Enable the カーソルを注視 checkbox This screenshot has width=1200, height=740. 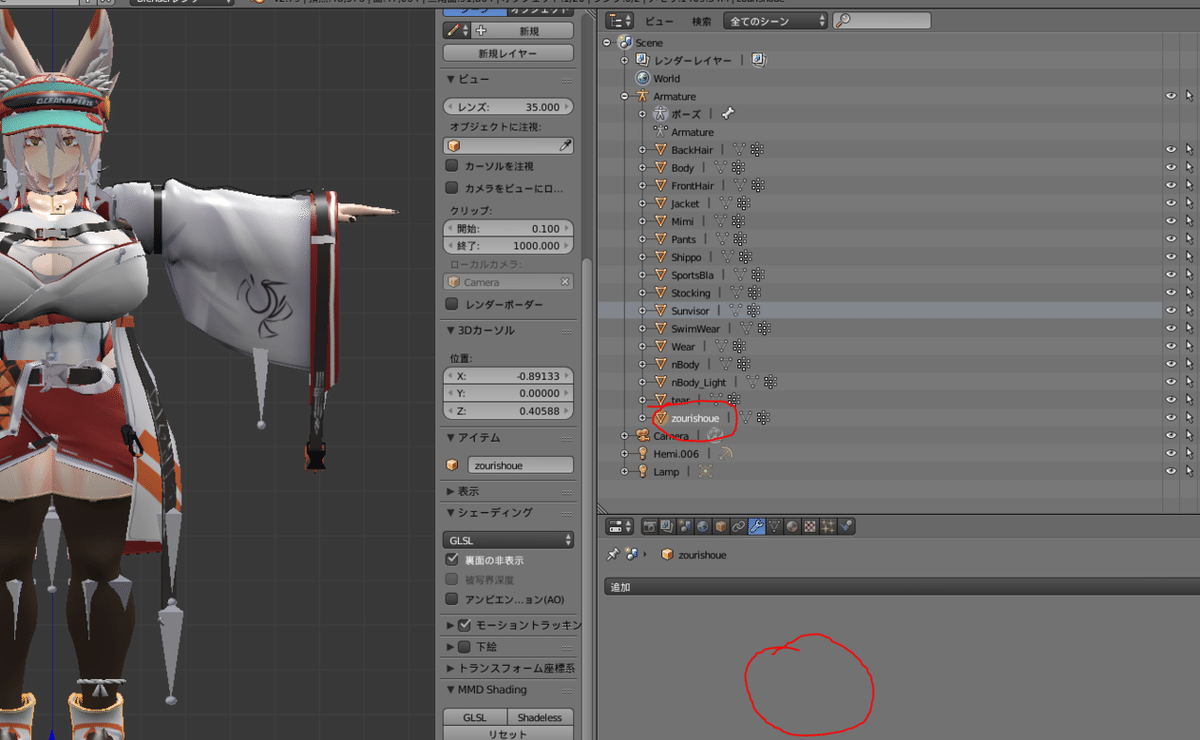(x=452, y=166)
